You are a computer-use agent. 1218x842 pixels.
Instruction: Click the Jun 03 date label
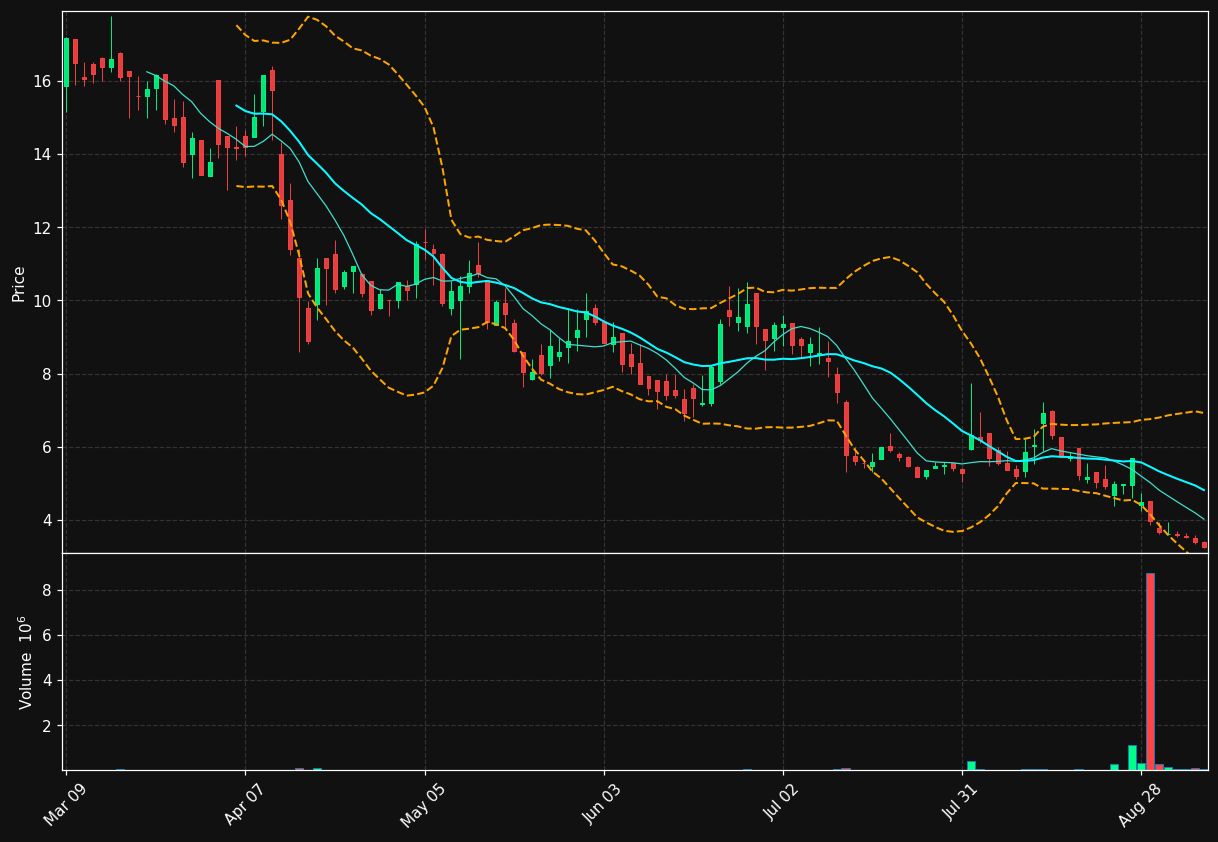603,806
